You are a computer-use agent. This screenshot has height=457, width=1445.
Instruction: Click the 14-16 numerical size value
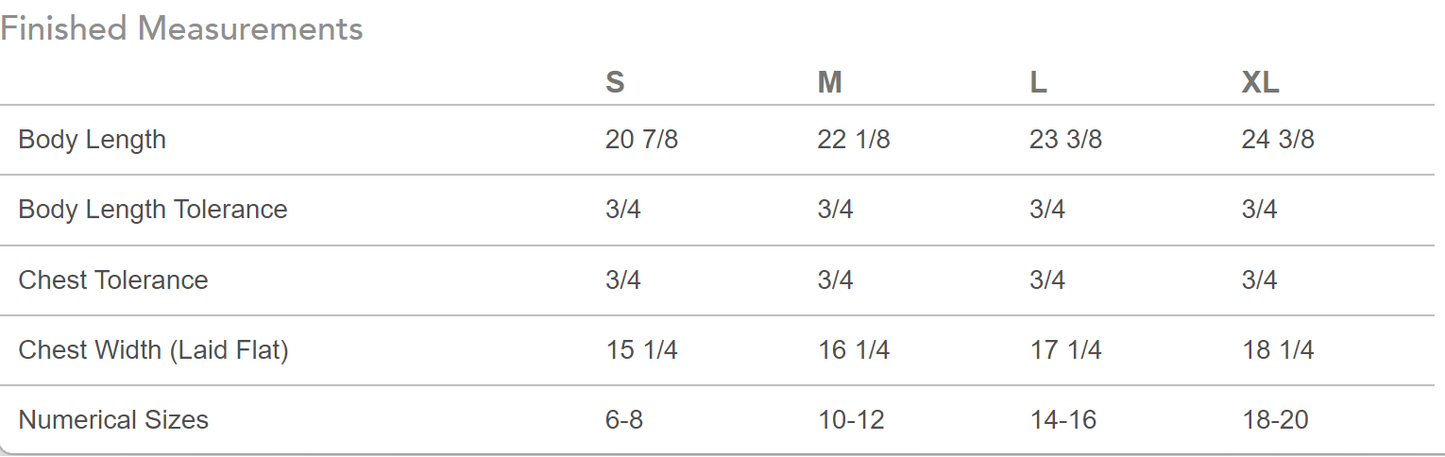[1063, 420]
